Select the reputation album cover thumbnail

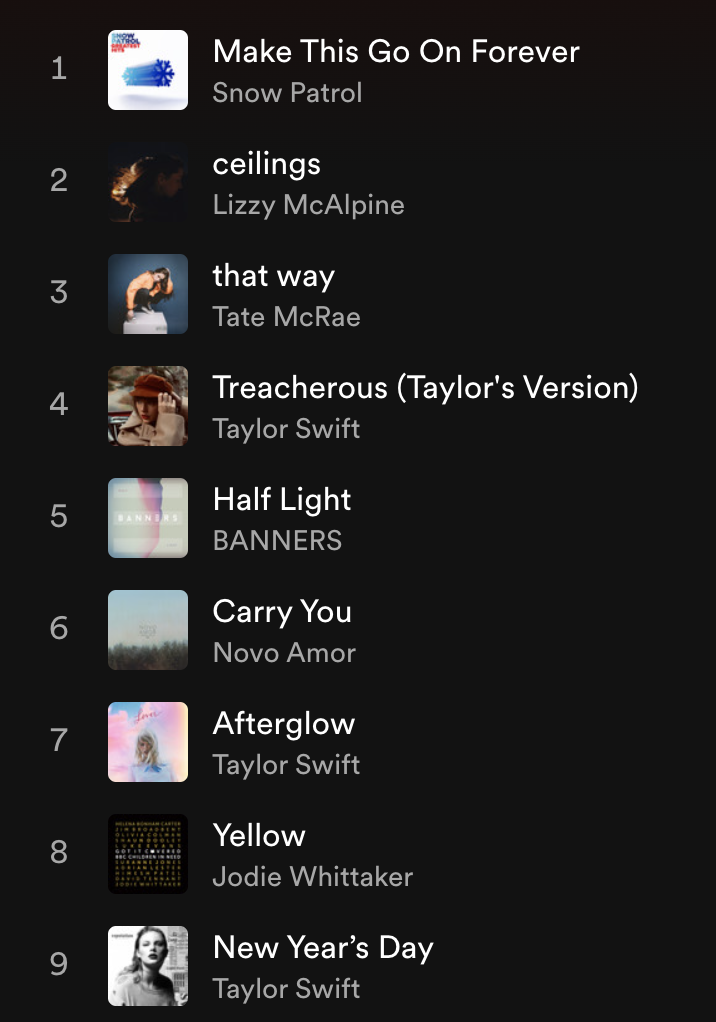pos(148,967)
